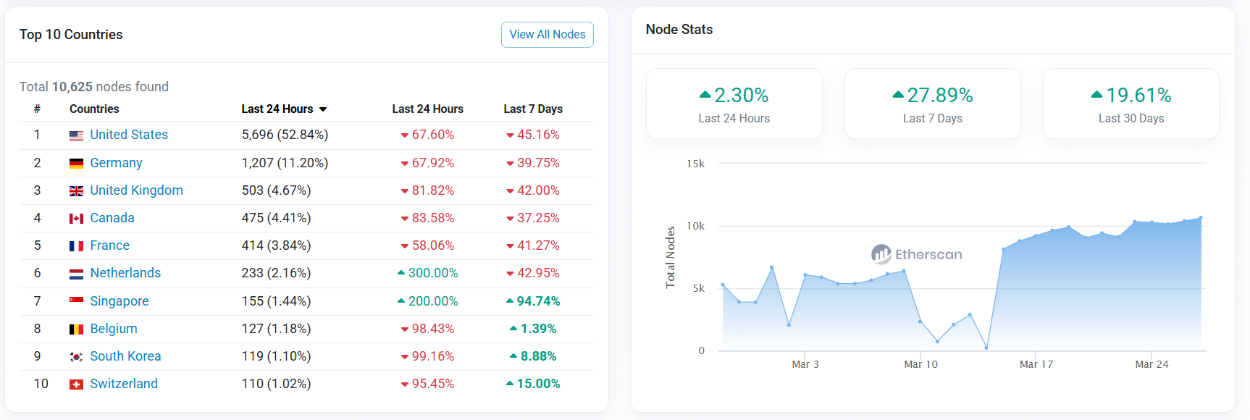Screen dimensions: 1250x420
Task: Click the United States flag icon
Action: pos(76,135)
